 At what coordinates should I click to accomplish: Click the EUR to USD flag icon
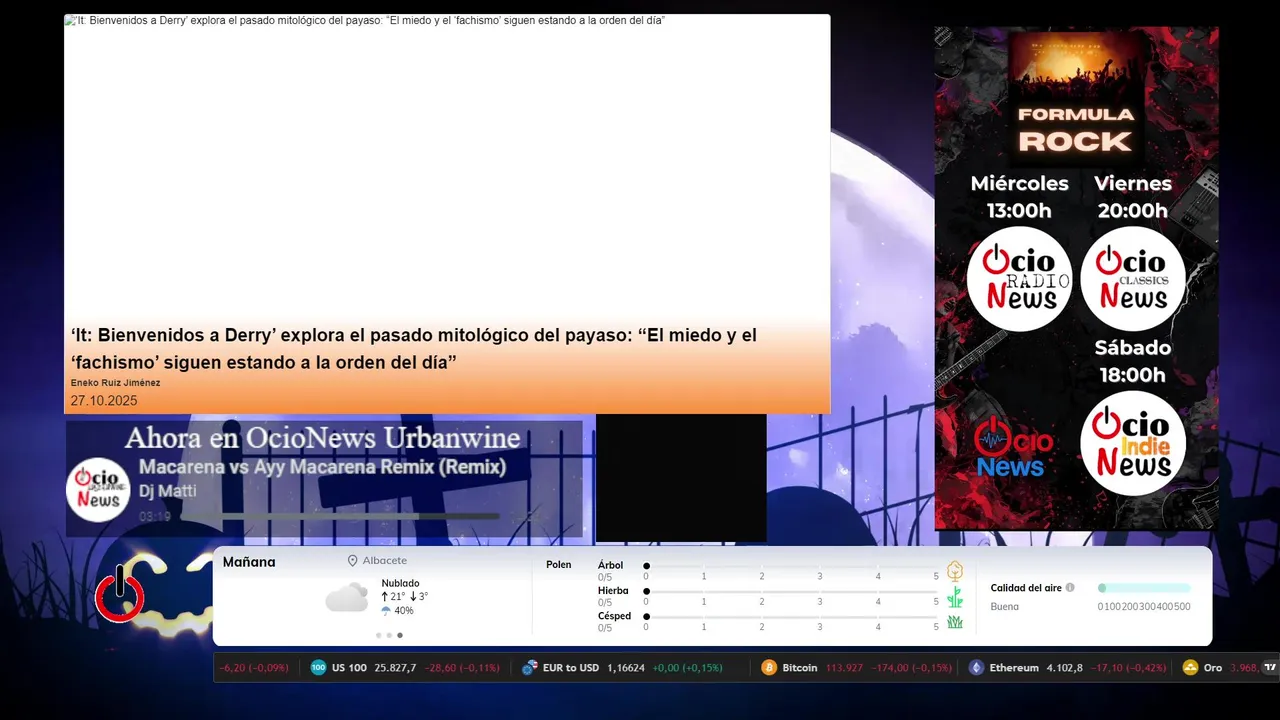coord(529,668)
